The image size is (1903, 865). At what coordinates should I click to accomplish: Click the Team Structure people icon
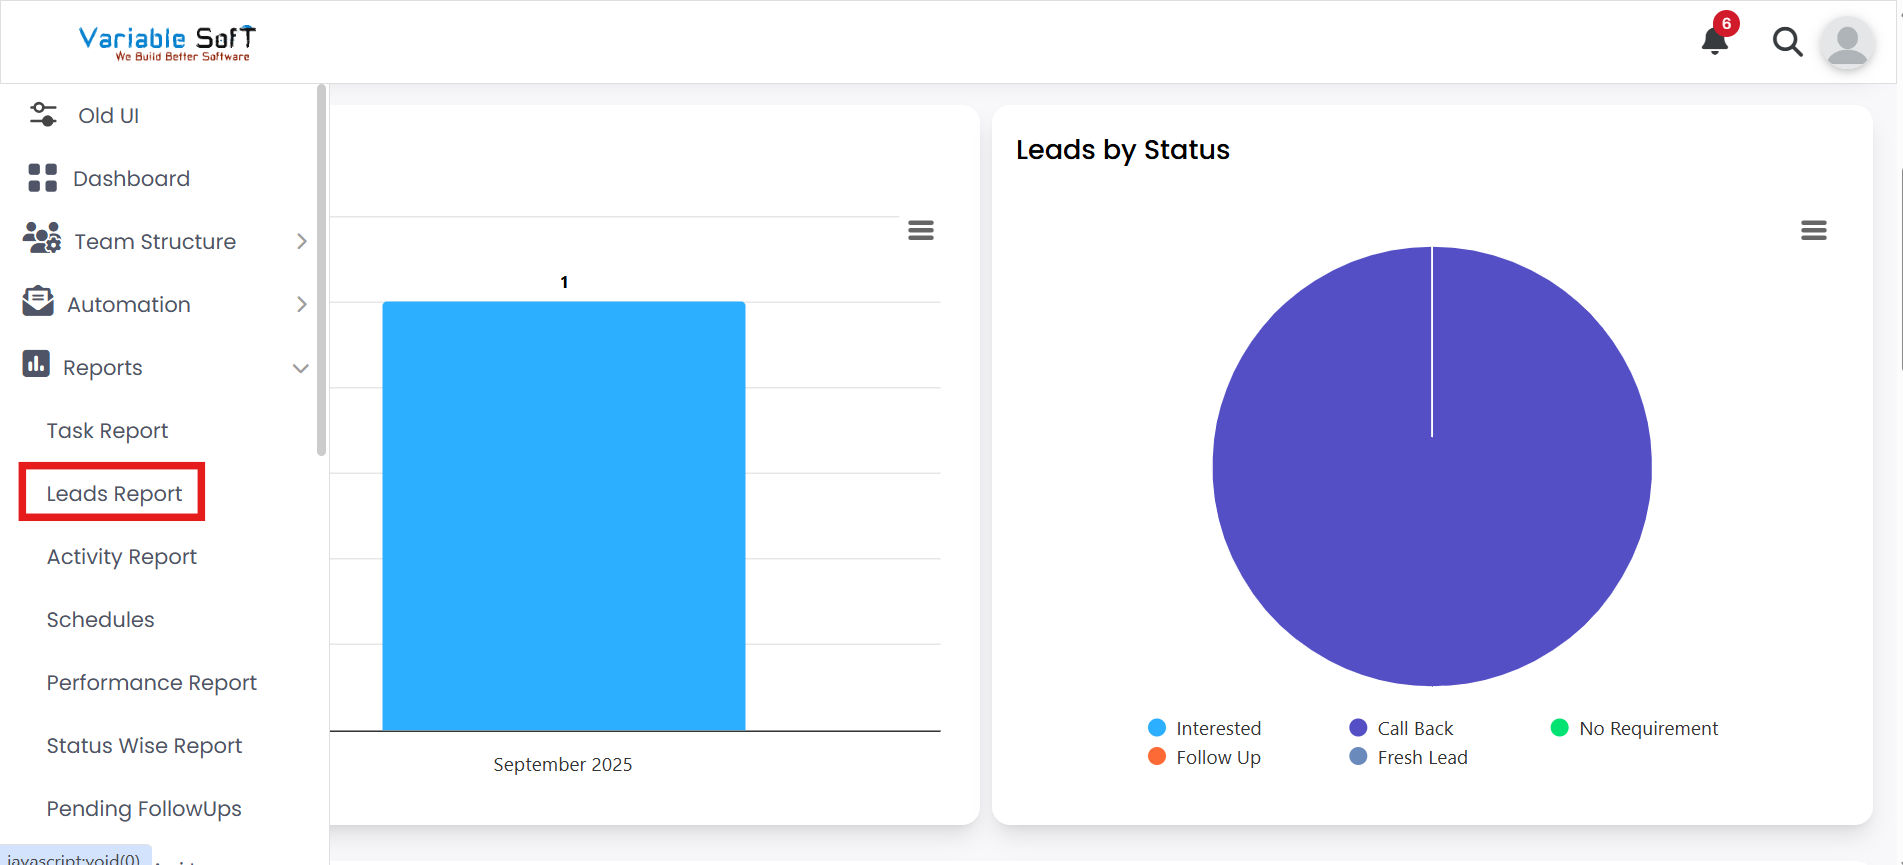coord(40,240)
